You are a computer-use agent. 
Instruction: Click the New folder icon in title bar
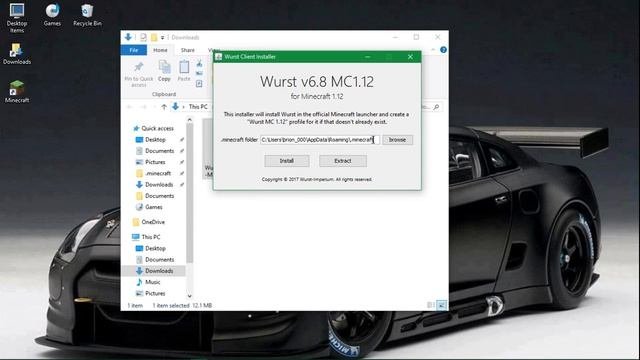point(154,37)
